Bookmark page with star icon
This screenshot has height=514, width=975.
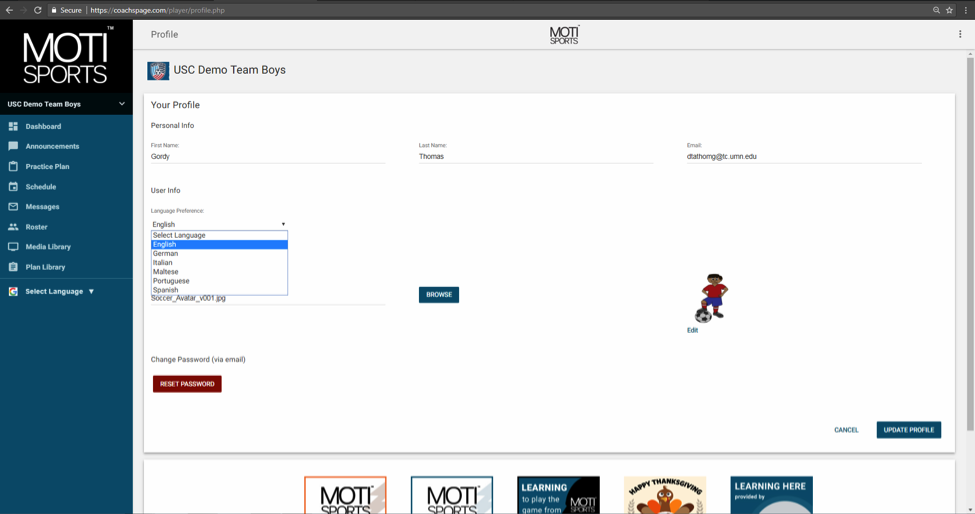pyautogui.click(x=950, y=10)
